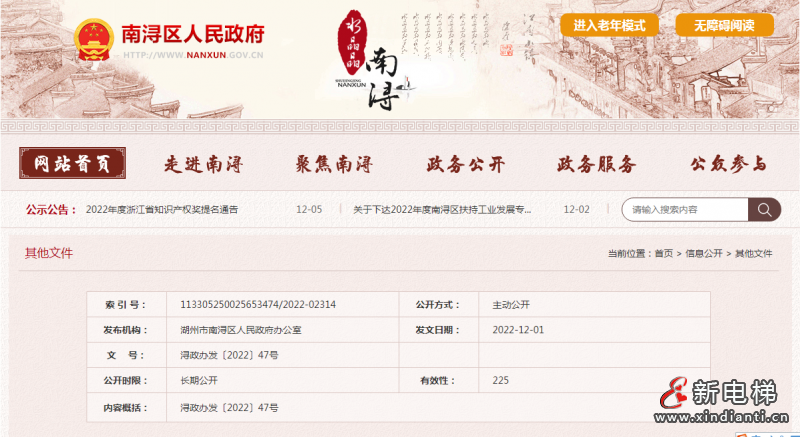
Task: Open 2022年度浙江省知识产权奖提名通告 announcement
Action: tap(162, 210)
